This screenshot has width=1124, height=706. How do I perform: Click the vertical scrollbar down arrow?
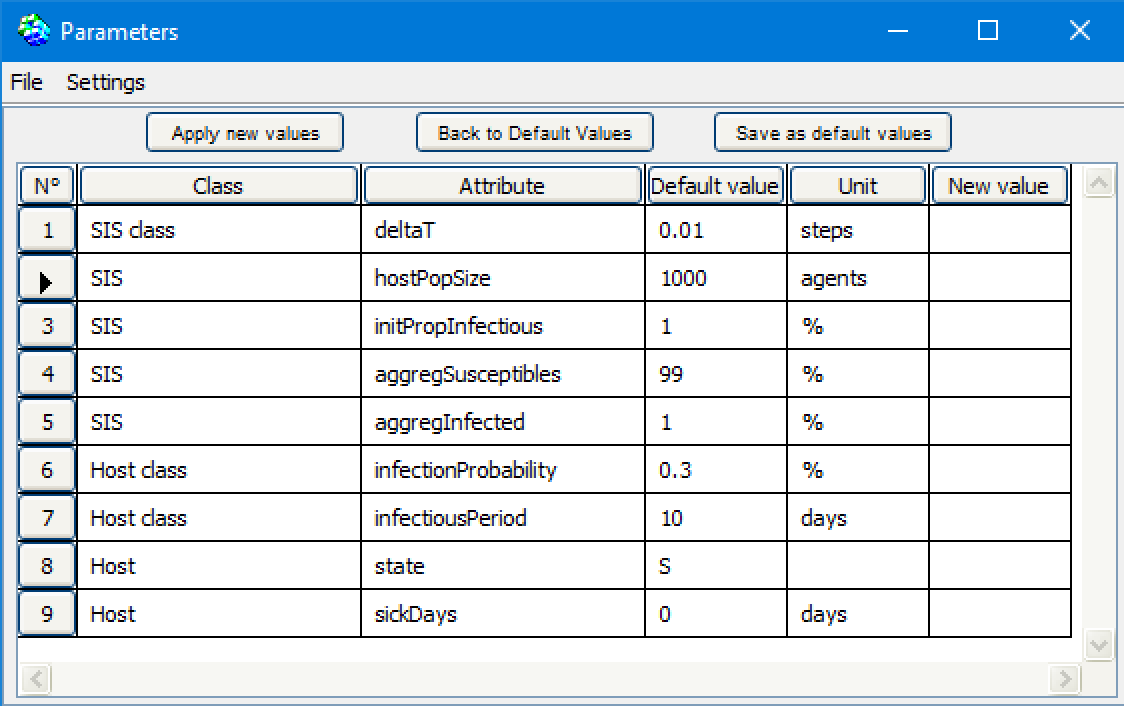[x=1099, y=645]
